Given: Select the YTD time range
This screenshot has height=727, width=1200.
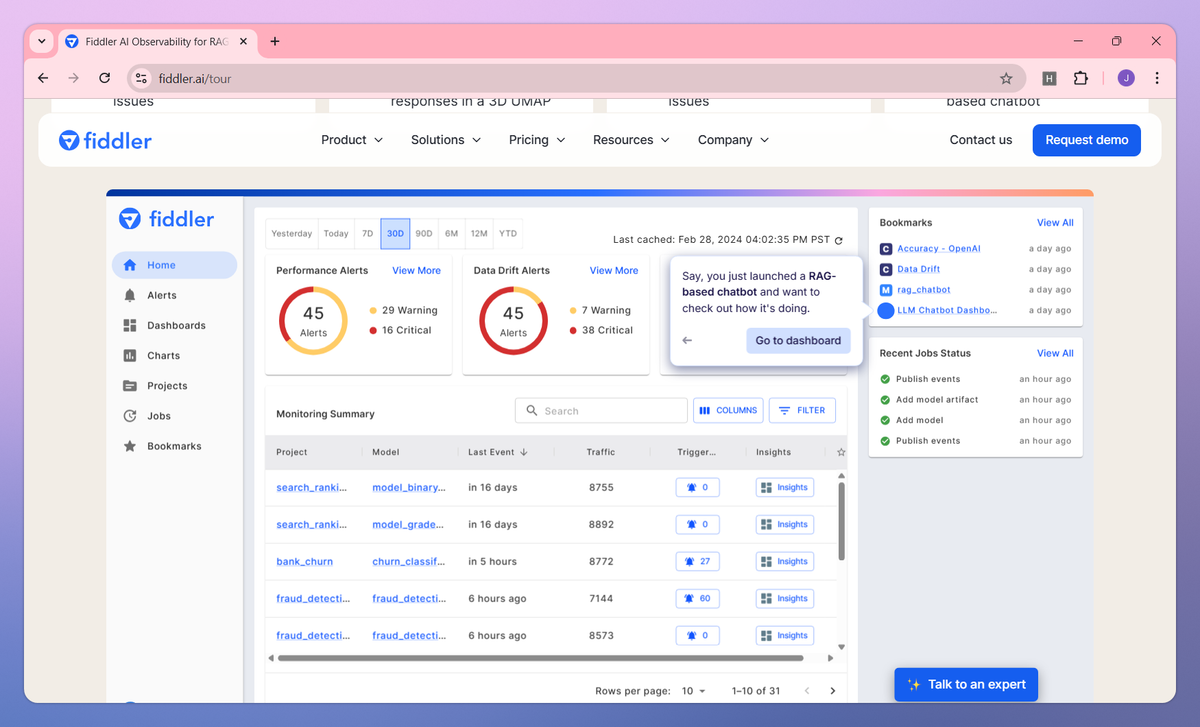Looking at the screenshot, I should [508, 233].
